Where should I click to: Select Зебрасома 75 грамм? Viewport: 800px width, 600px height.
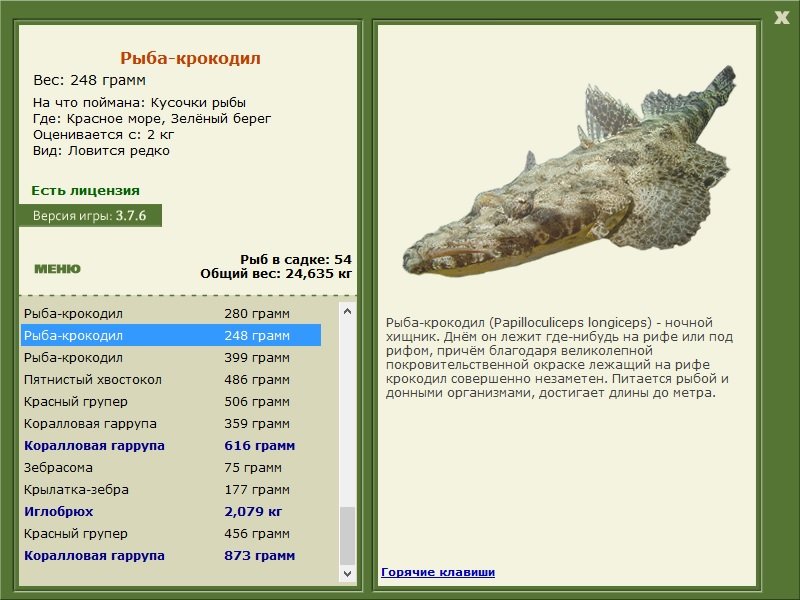pos(171,467)
